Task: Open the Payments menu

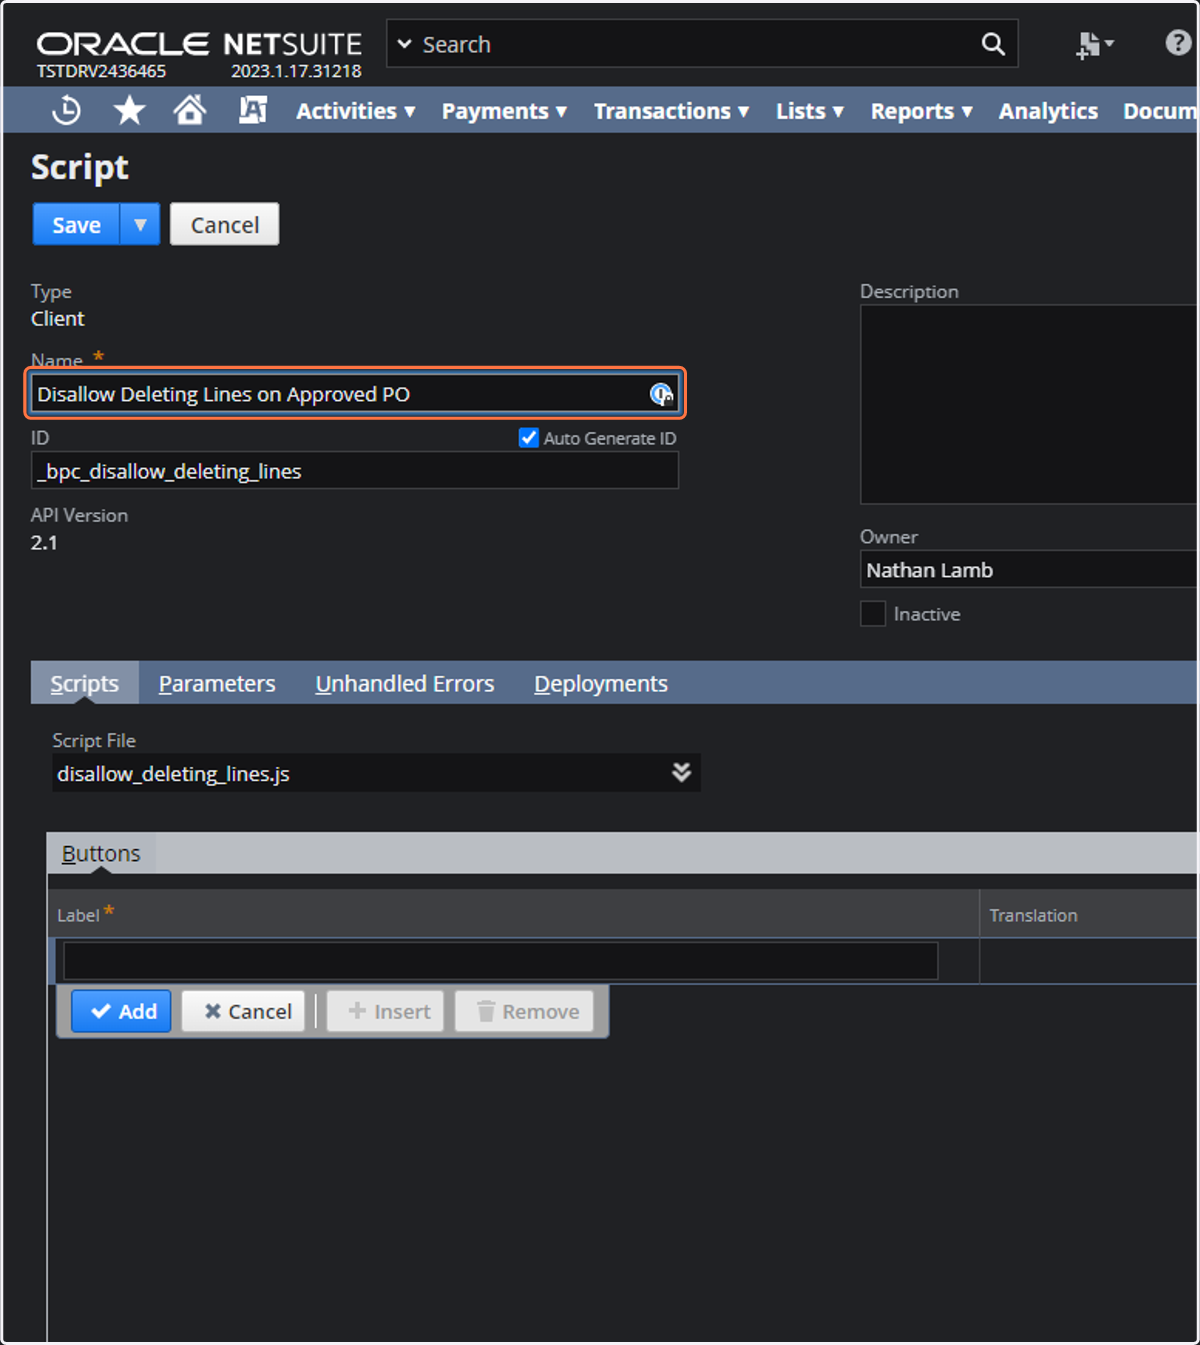Action: 504,111
